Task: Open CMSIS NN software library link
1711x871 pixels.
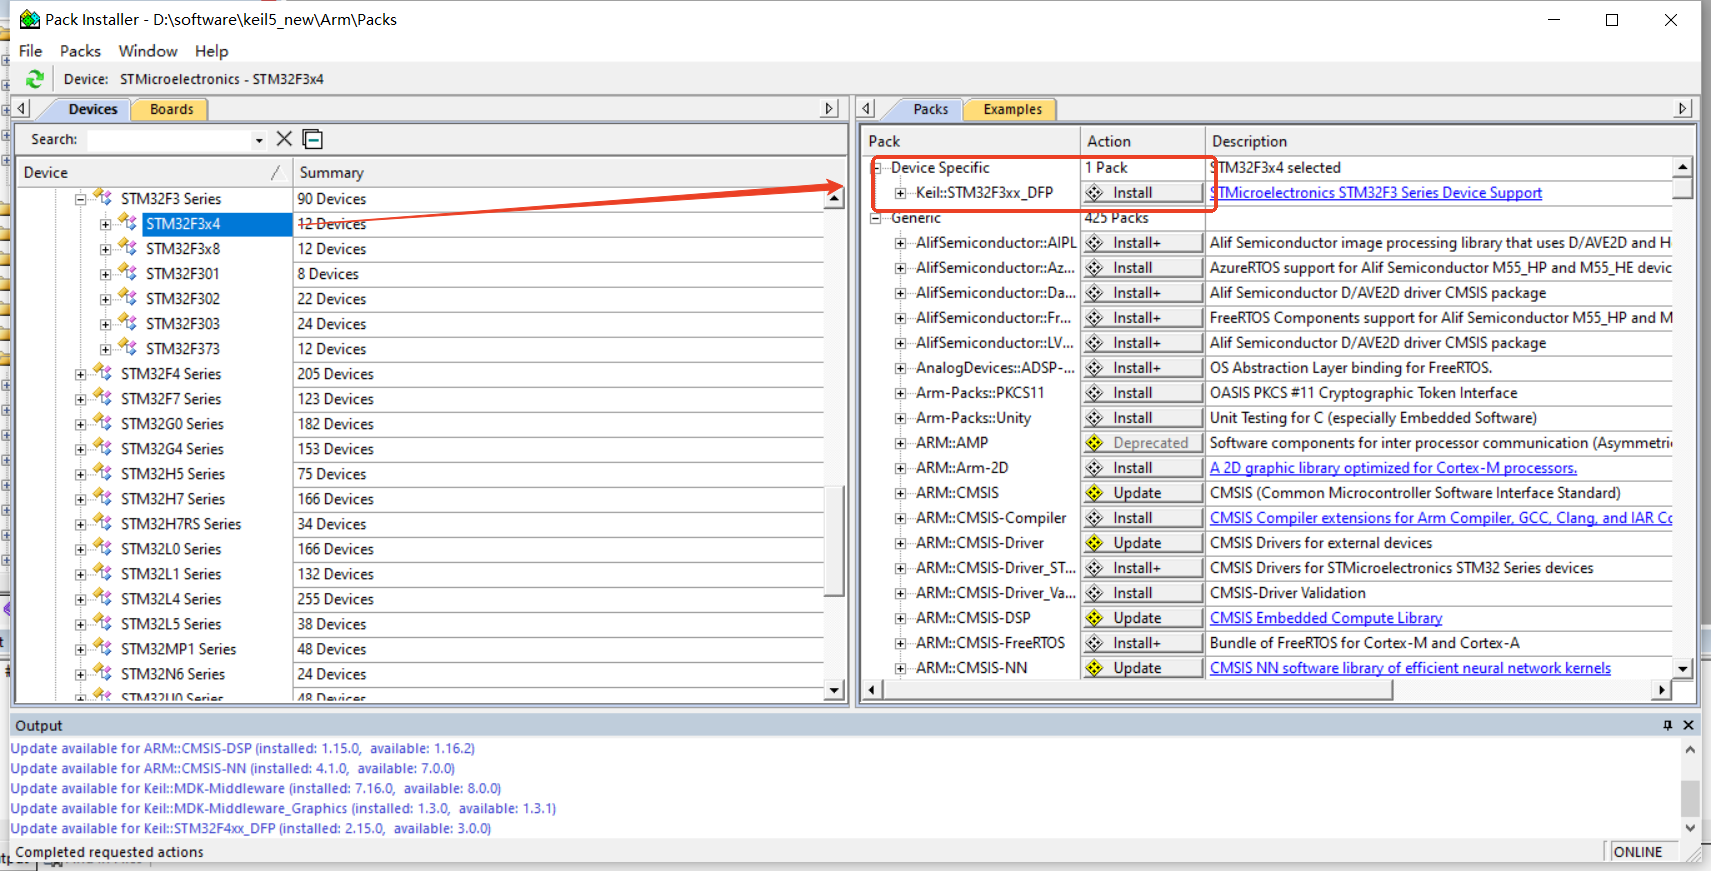Action: [x=1410, y=668]
